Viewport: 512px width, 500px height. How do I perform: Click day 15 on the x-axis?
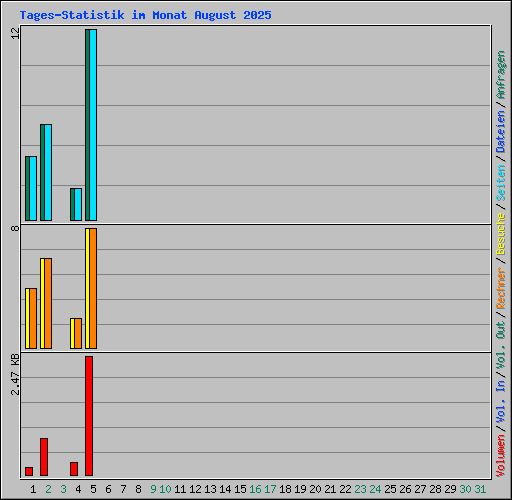(x=240, y=489)
